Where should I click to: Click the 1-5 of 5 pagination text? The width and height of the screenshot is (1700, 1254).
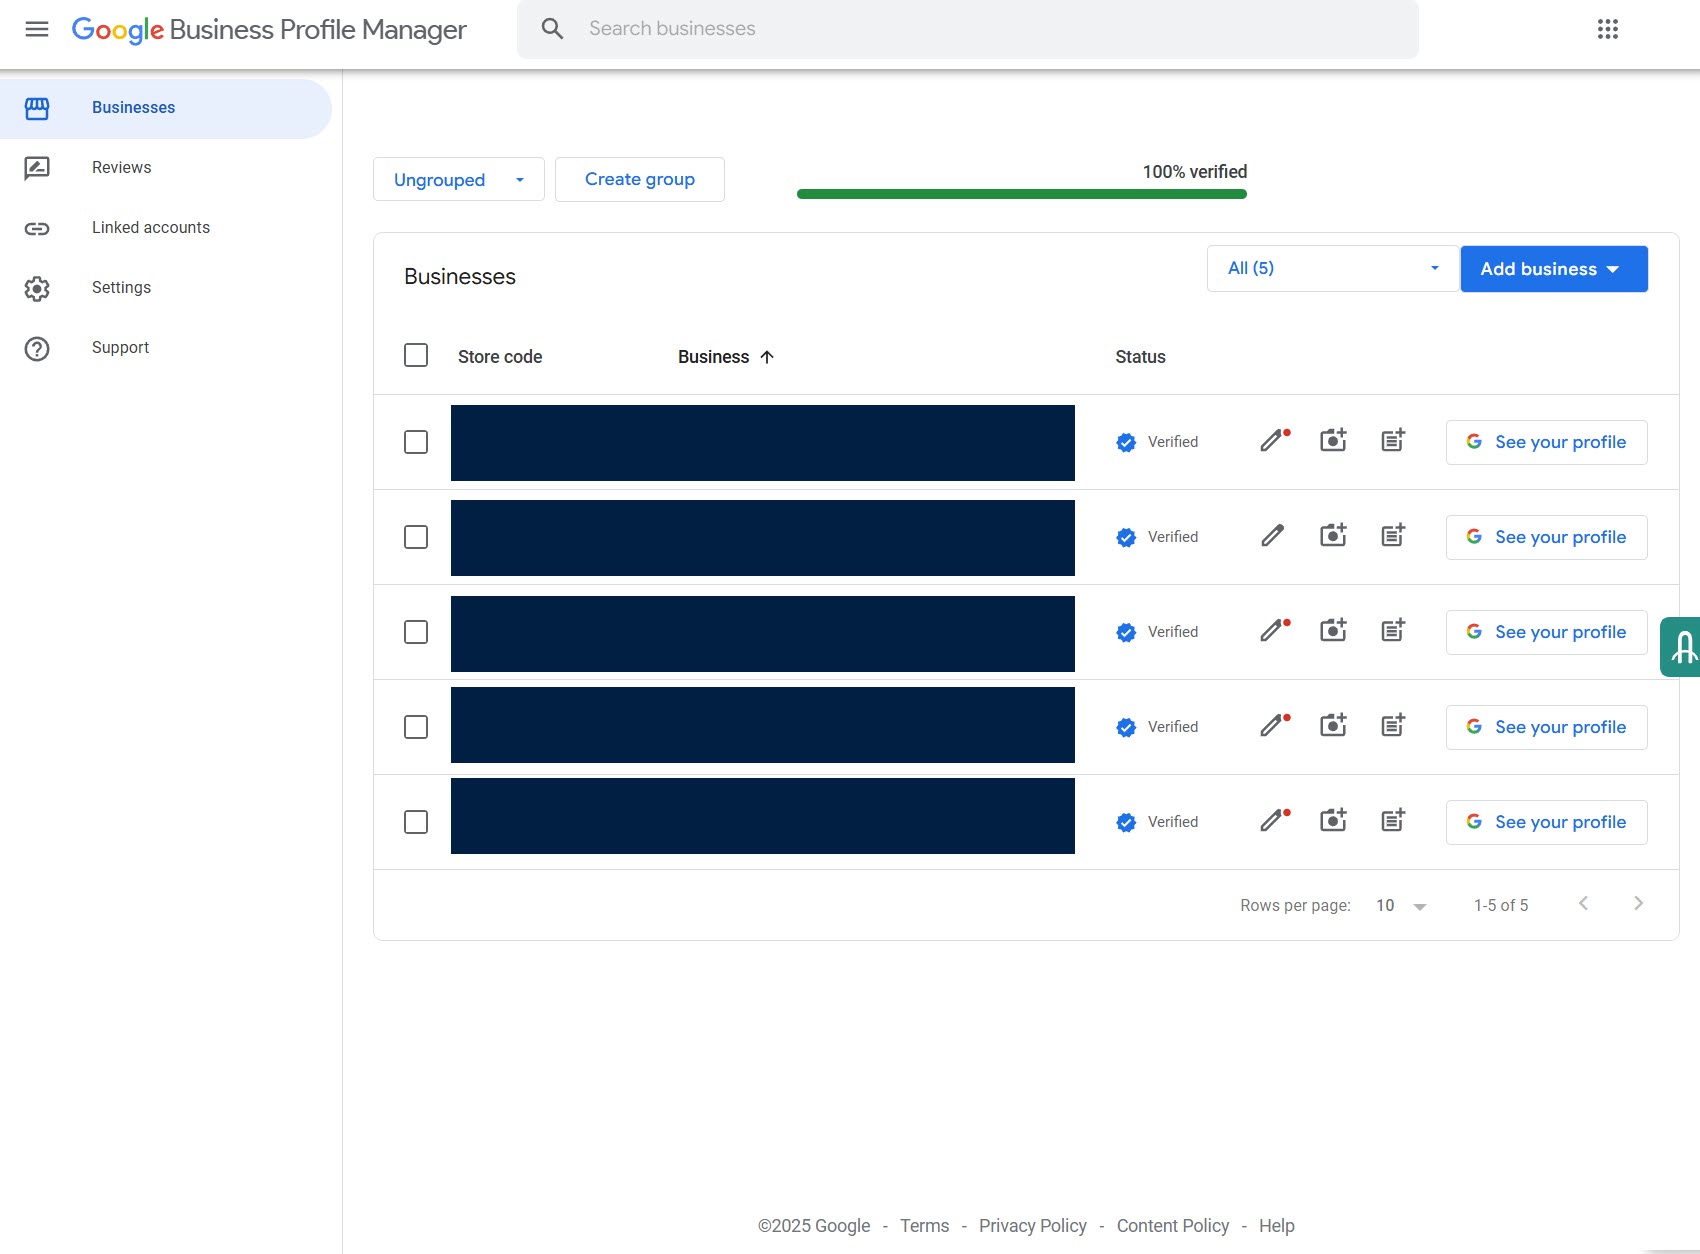(1501, 906)
